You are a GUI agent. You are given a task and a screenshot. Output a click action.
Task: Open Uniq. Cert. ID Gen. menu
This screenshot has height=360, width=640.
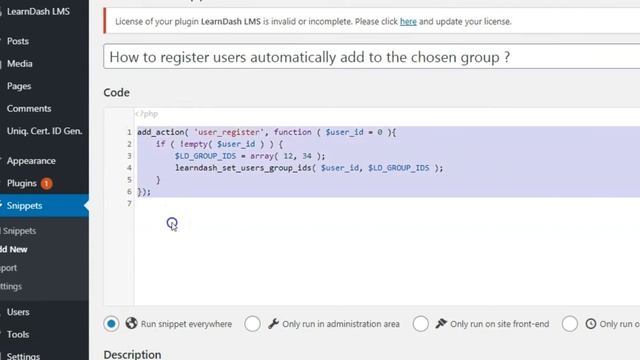point(44,131)
